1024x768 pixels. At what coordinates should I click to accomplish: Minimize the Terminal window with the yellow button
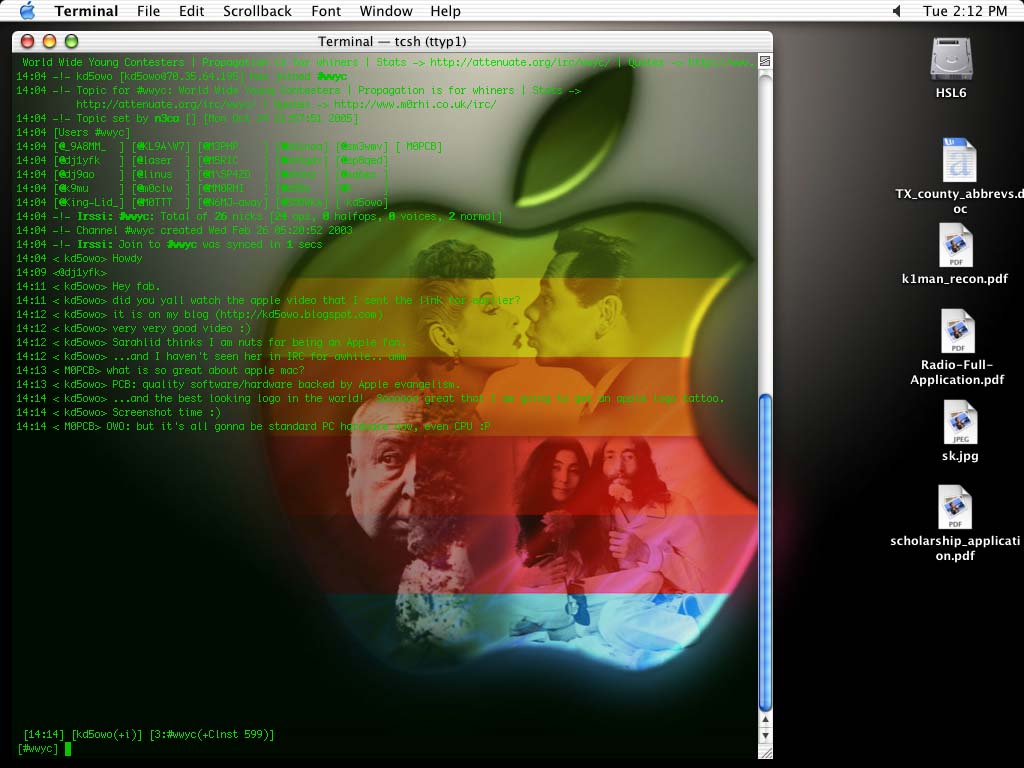click(50, 41)
